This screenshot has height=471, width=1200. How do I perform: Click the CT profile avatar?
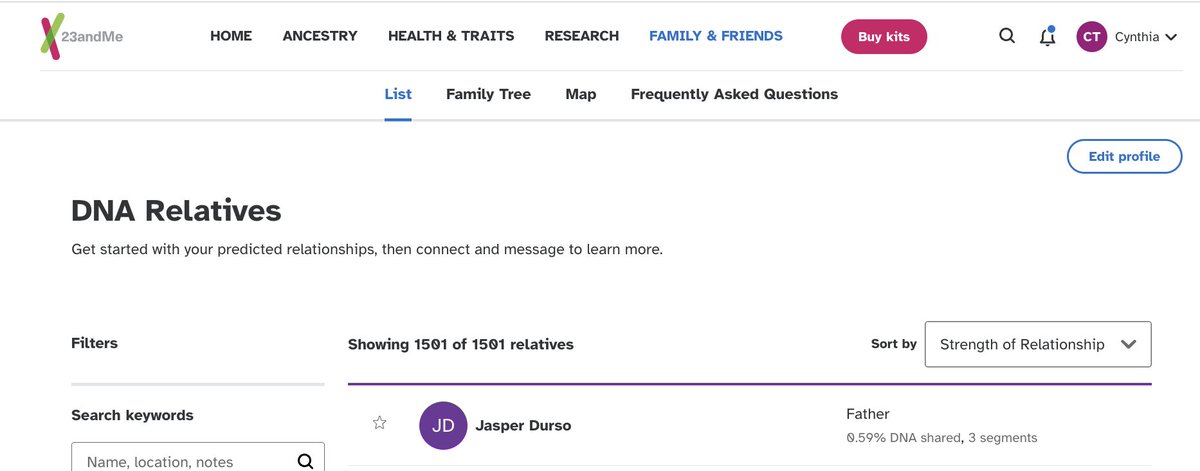point(1092,37)
